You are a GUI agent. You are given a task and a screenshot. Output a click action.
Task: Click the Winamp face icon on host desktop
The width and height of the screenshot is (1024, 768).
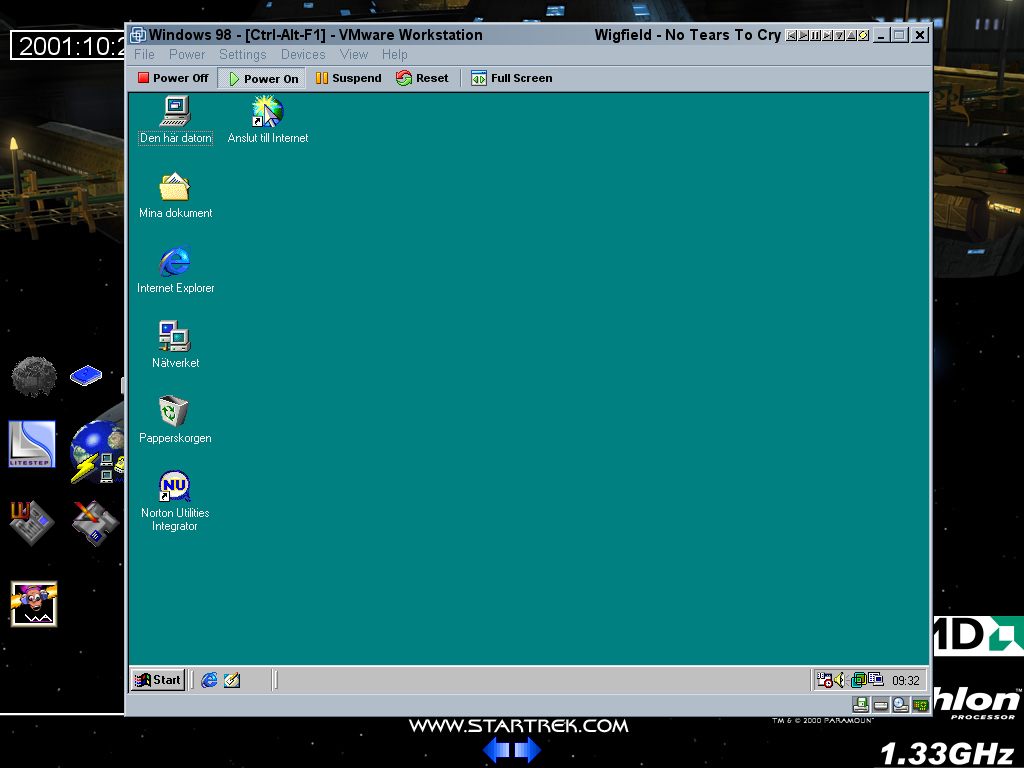[34, 604]
